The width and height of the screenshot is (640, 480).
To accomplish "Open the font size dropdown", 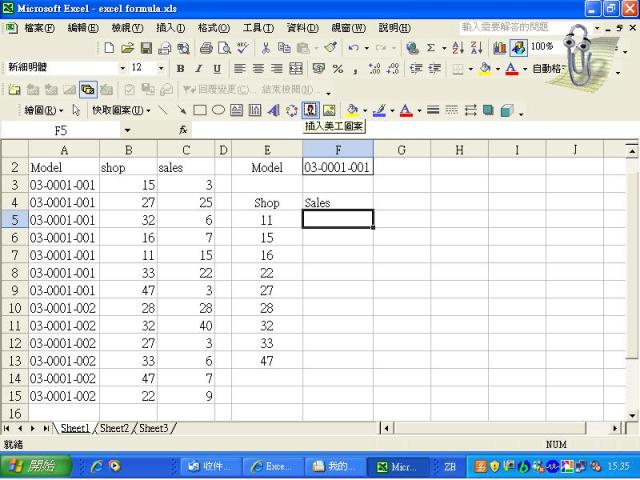I will 163,69.
